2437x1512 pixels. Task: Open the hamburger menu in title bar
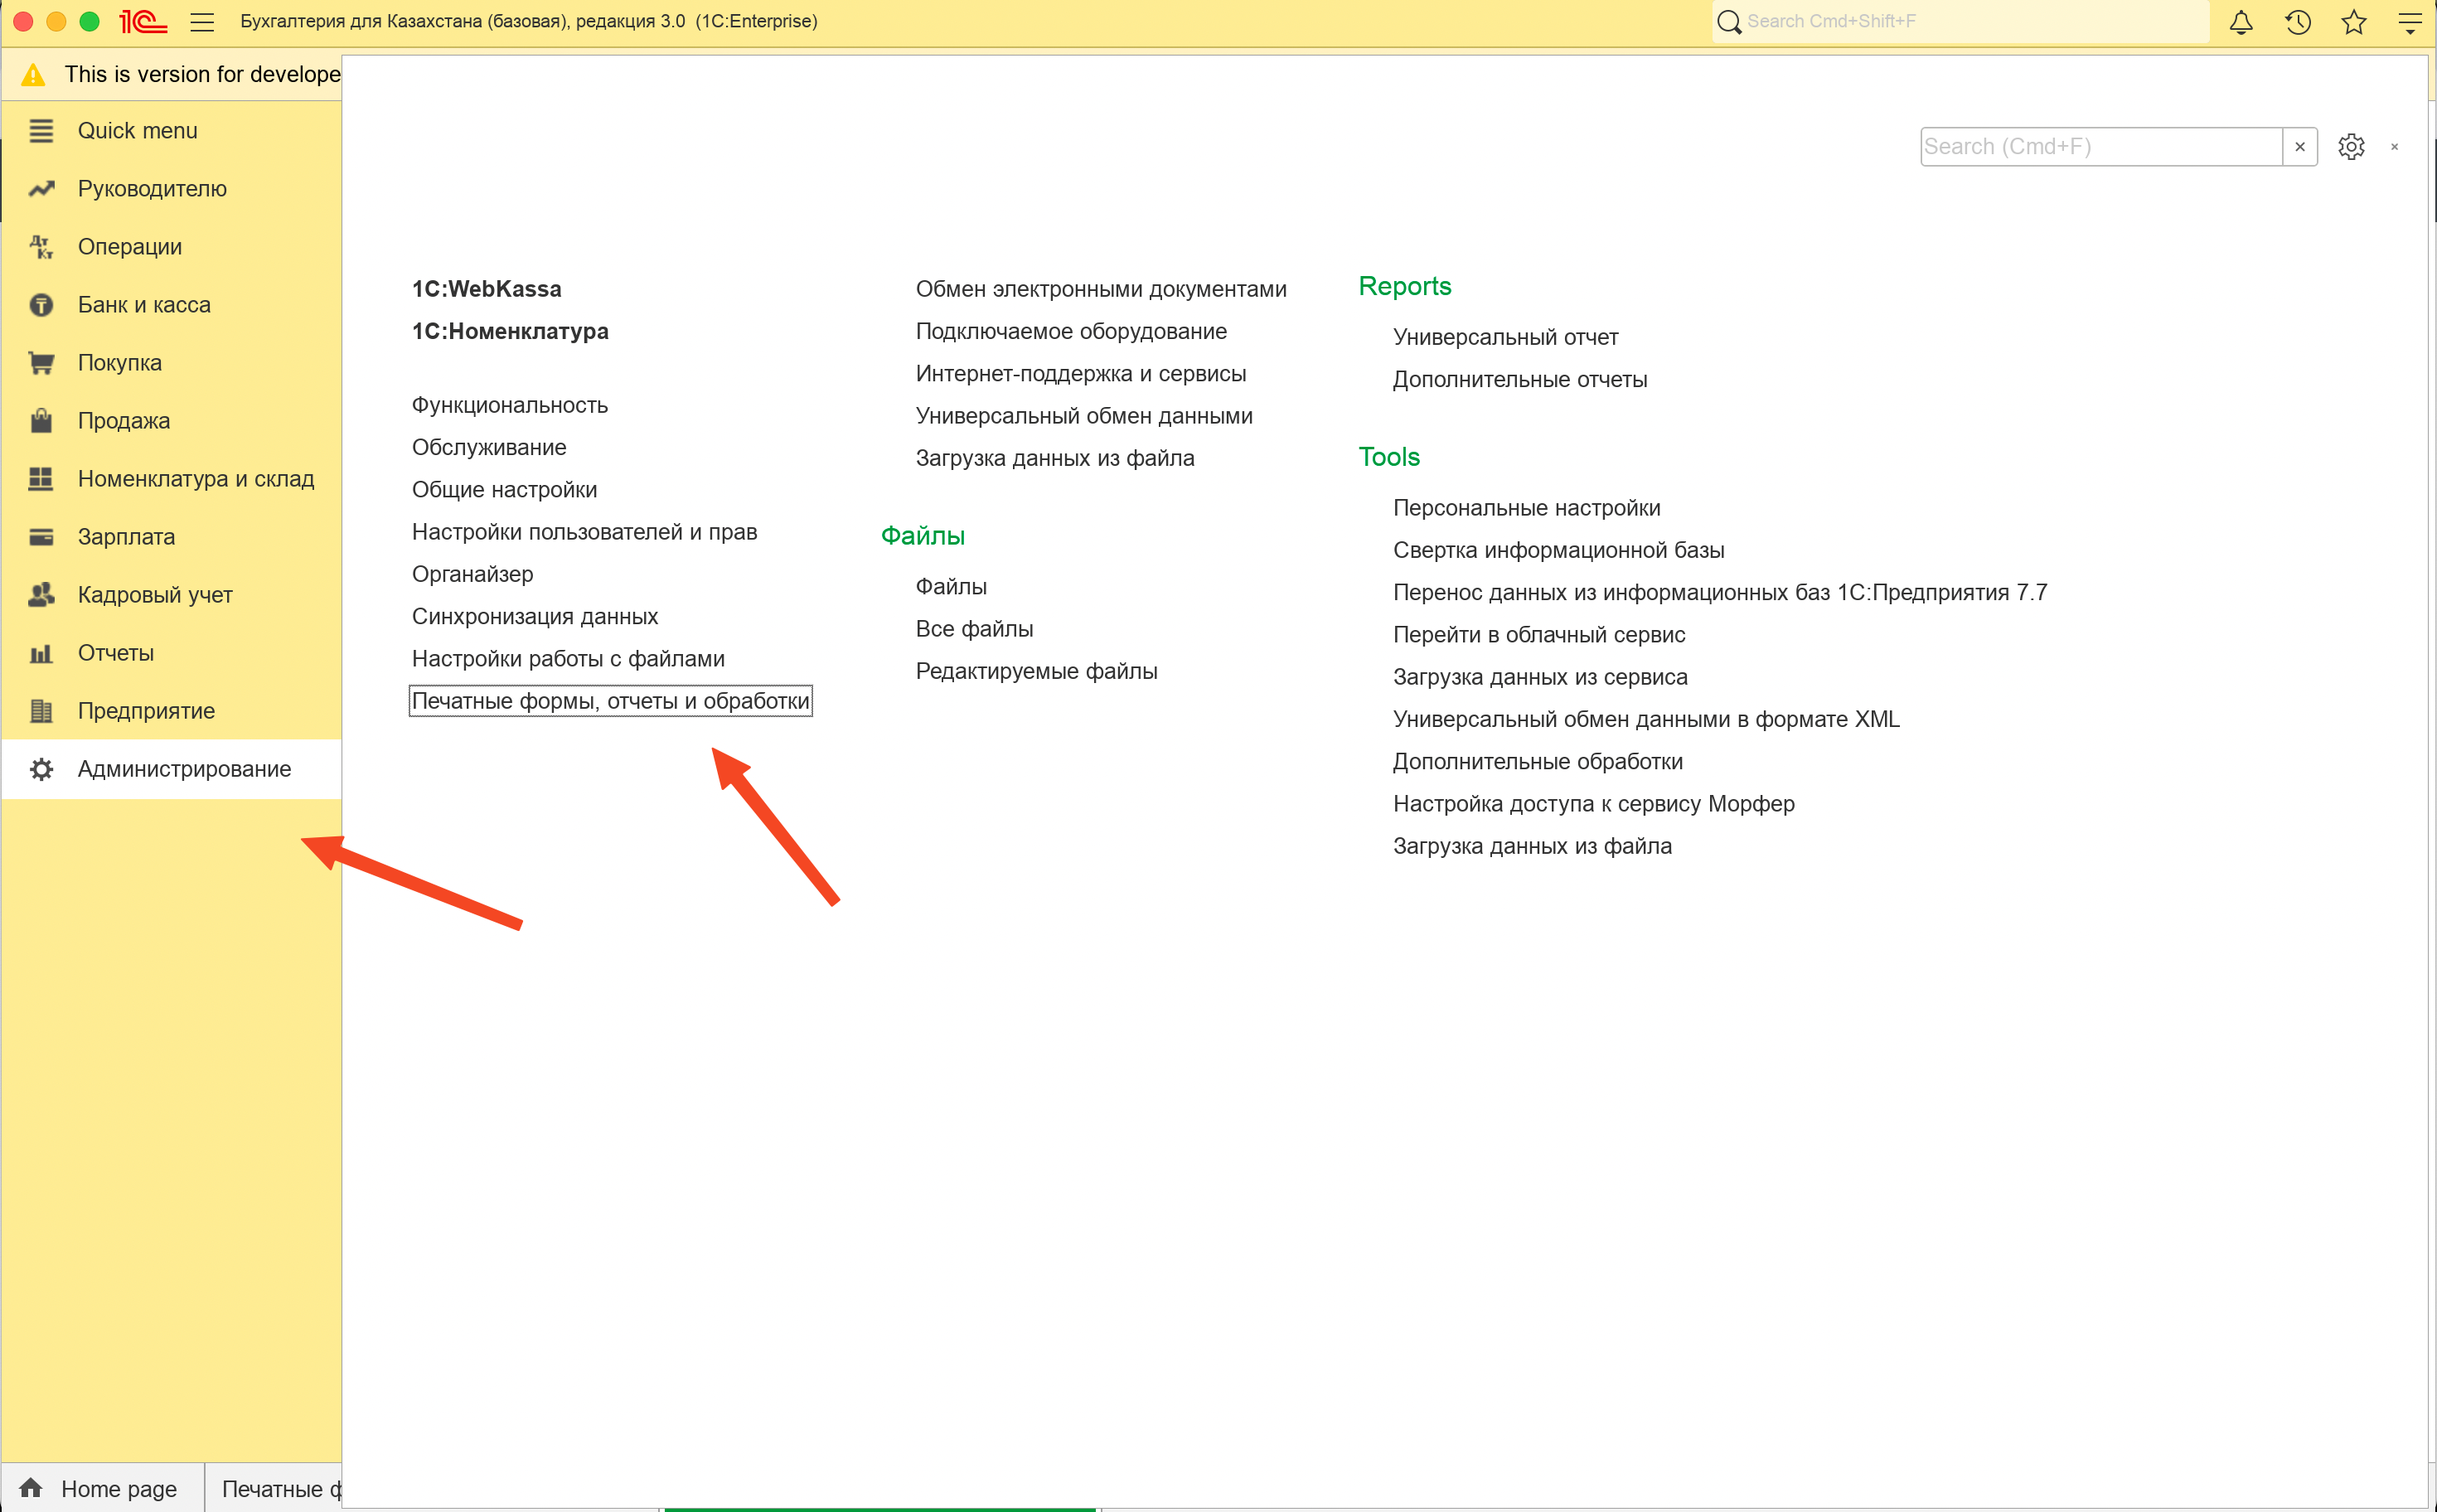click(202, 21)
